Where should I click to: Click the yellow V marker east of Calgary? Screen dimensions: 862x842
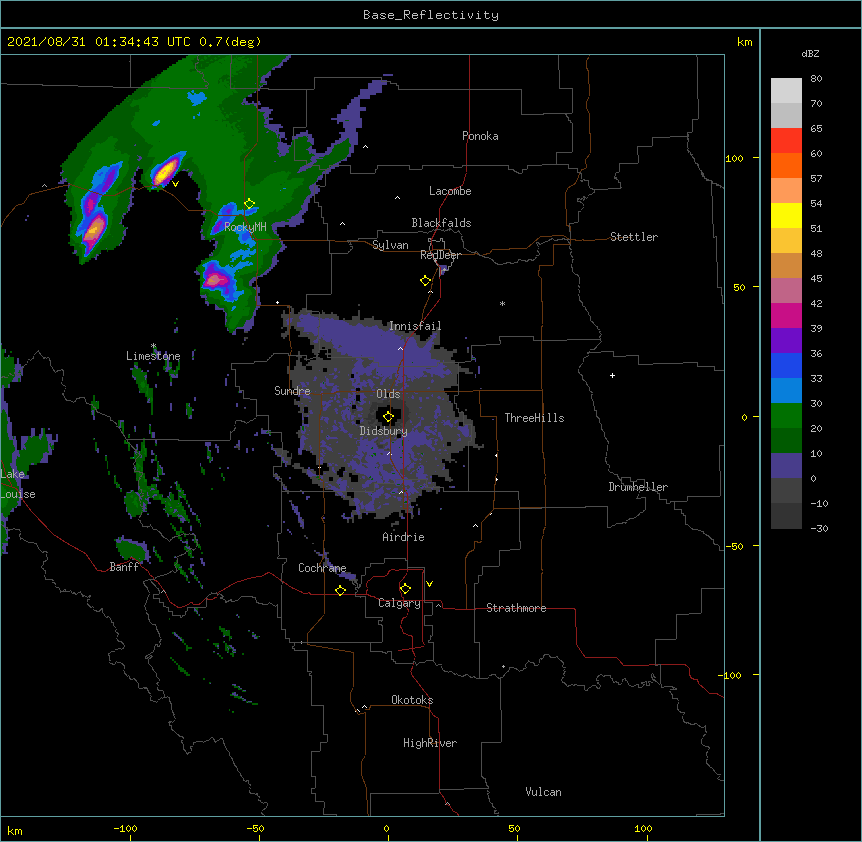[429, 584]
